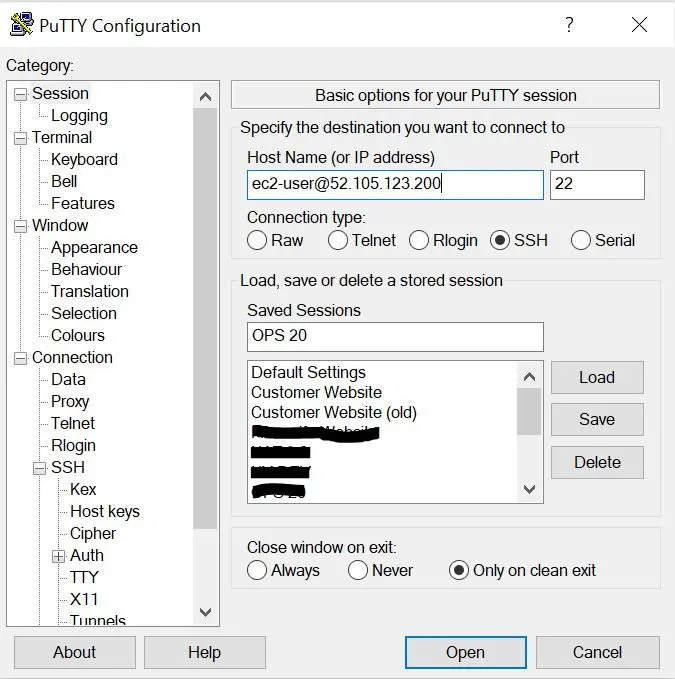The image size is (675, 679).
Task: Collapse the Connection tree node
Action: [20, 359]
